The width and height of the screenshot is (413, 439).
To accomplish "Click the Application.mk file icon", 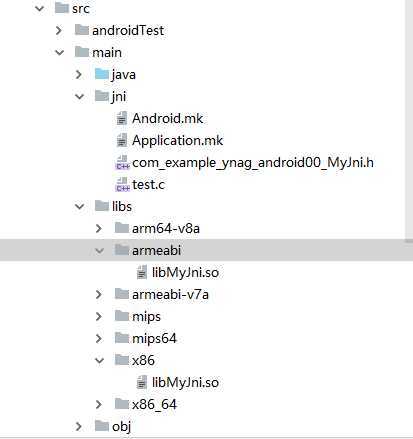I will pos(122,140).
